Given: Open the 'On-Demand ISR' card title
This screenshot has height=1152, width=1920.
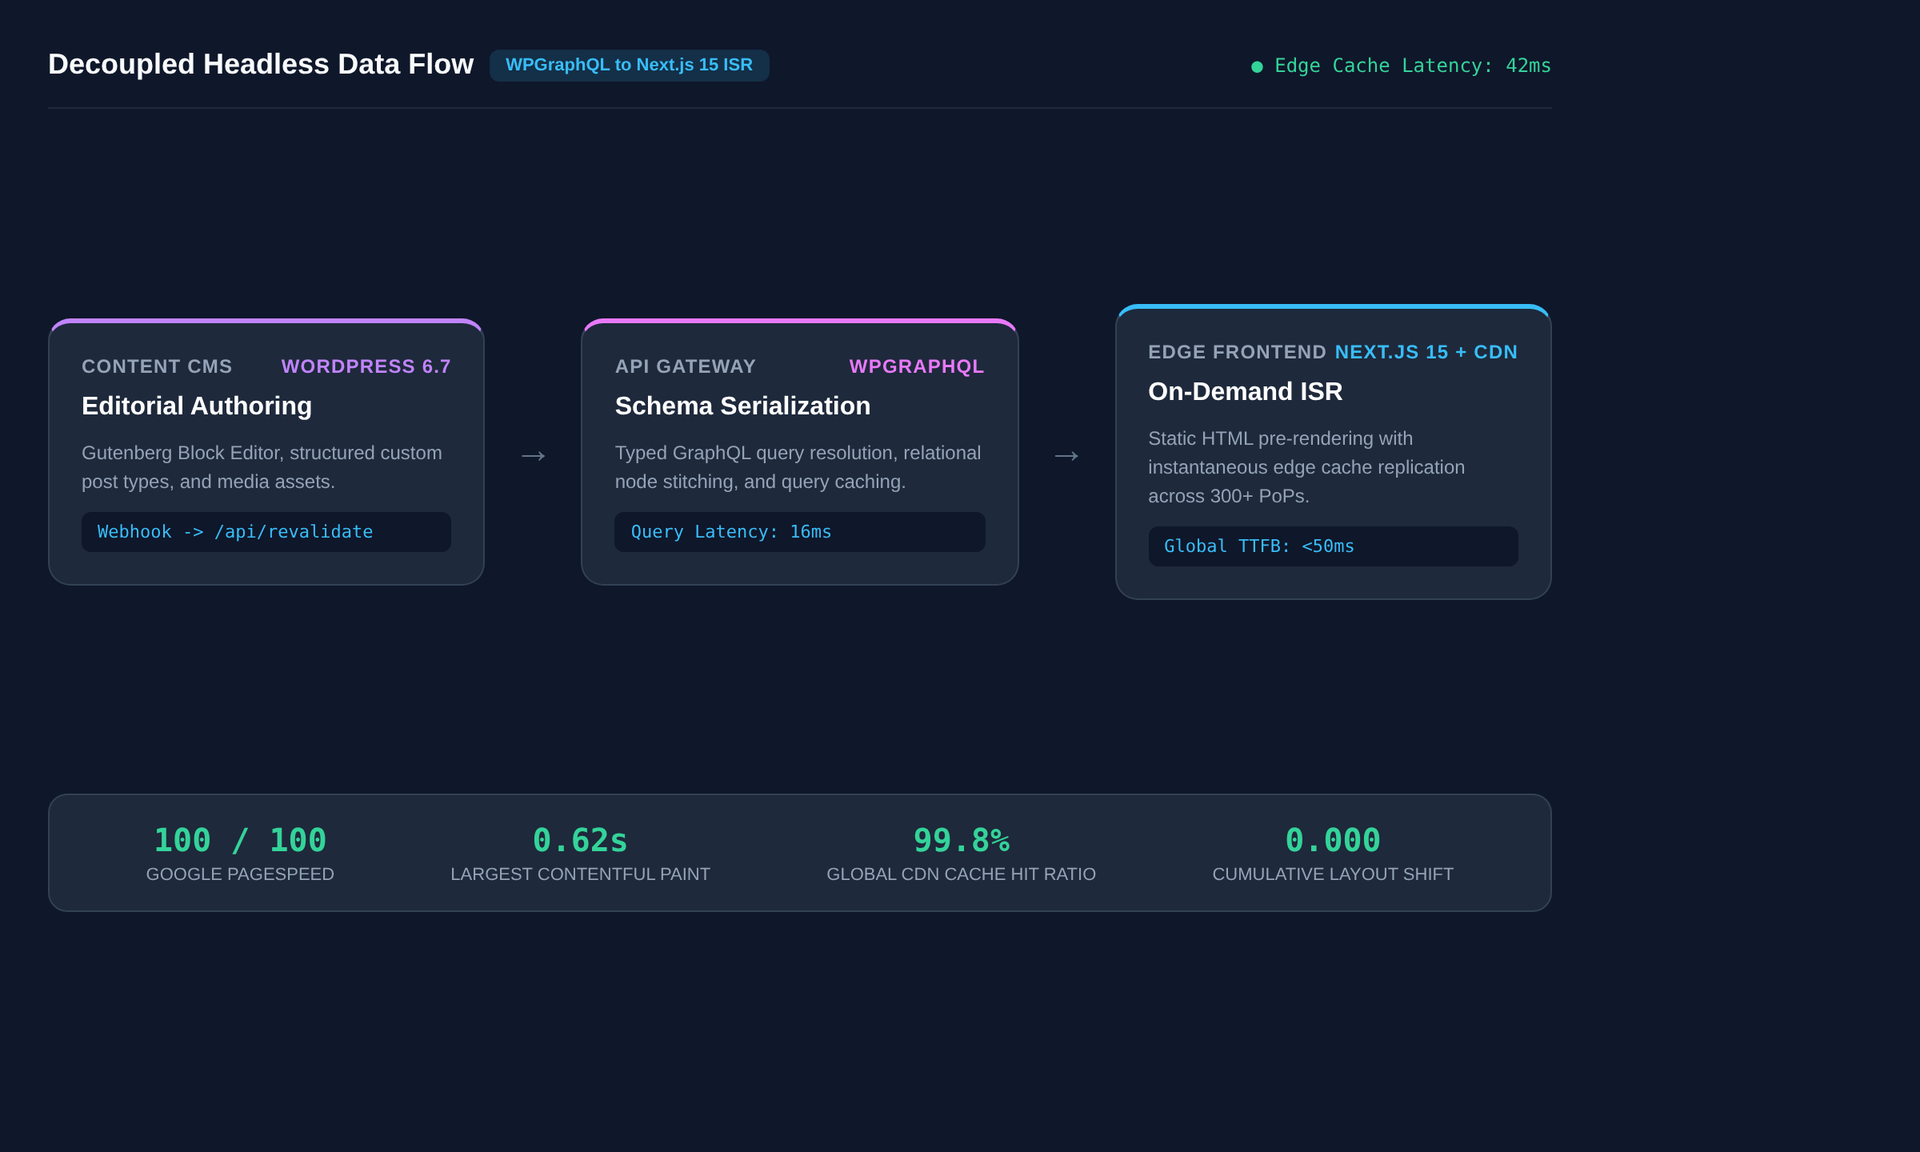Looking at the screenshot, I should (x=1245, y=392).
